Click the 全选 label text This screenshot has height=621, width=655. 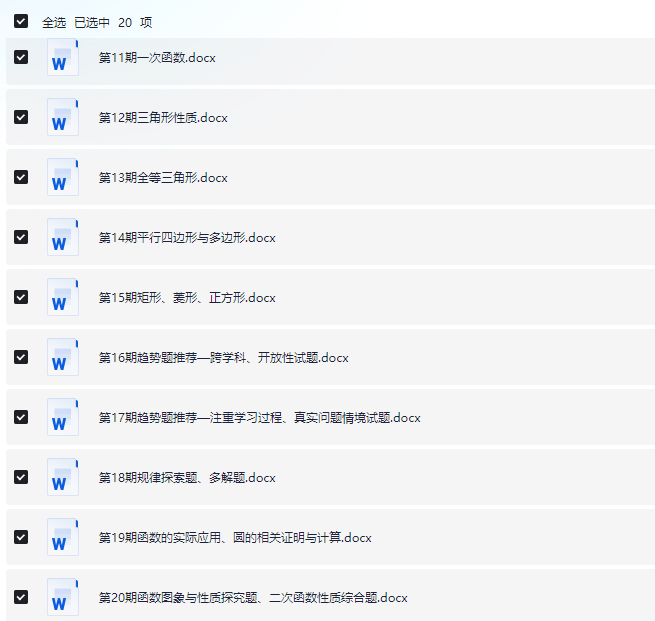pyautogui.click(x=54, y=23)
